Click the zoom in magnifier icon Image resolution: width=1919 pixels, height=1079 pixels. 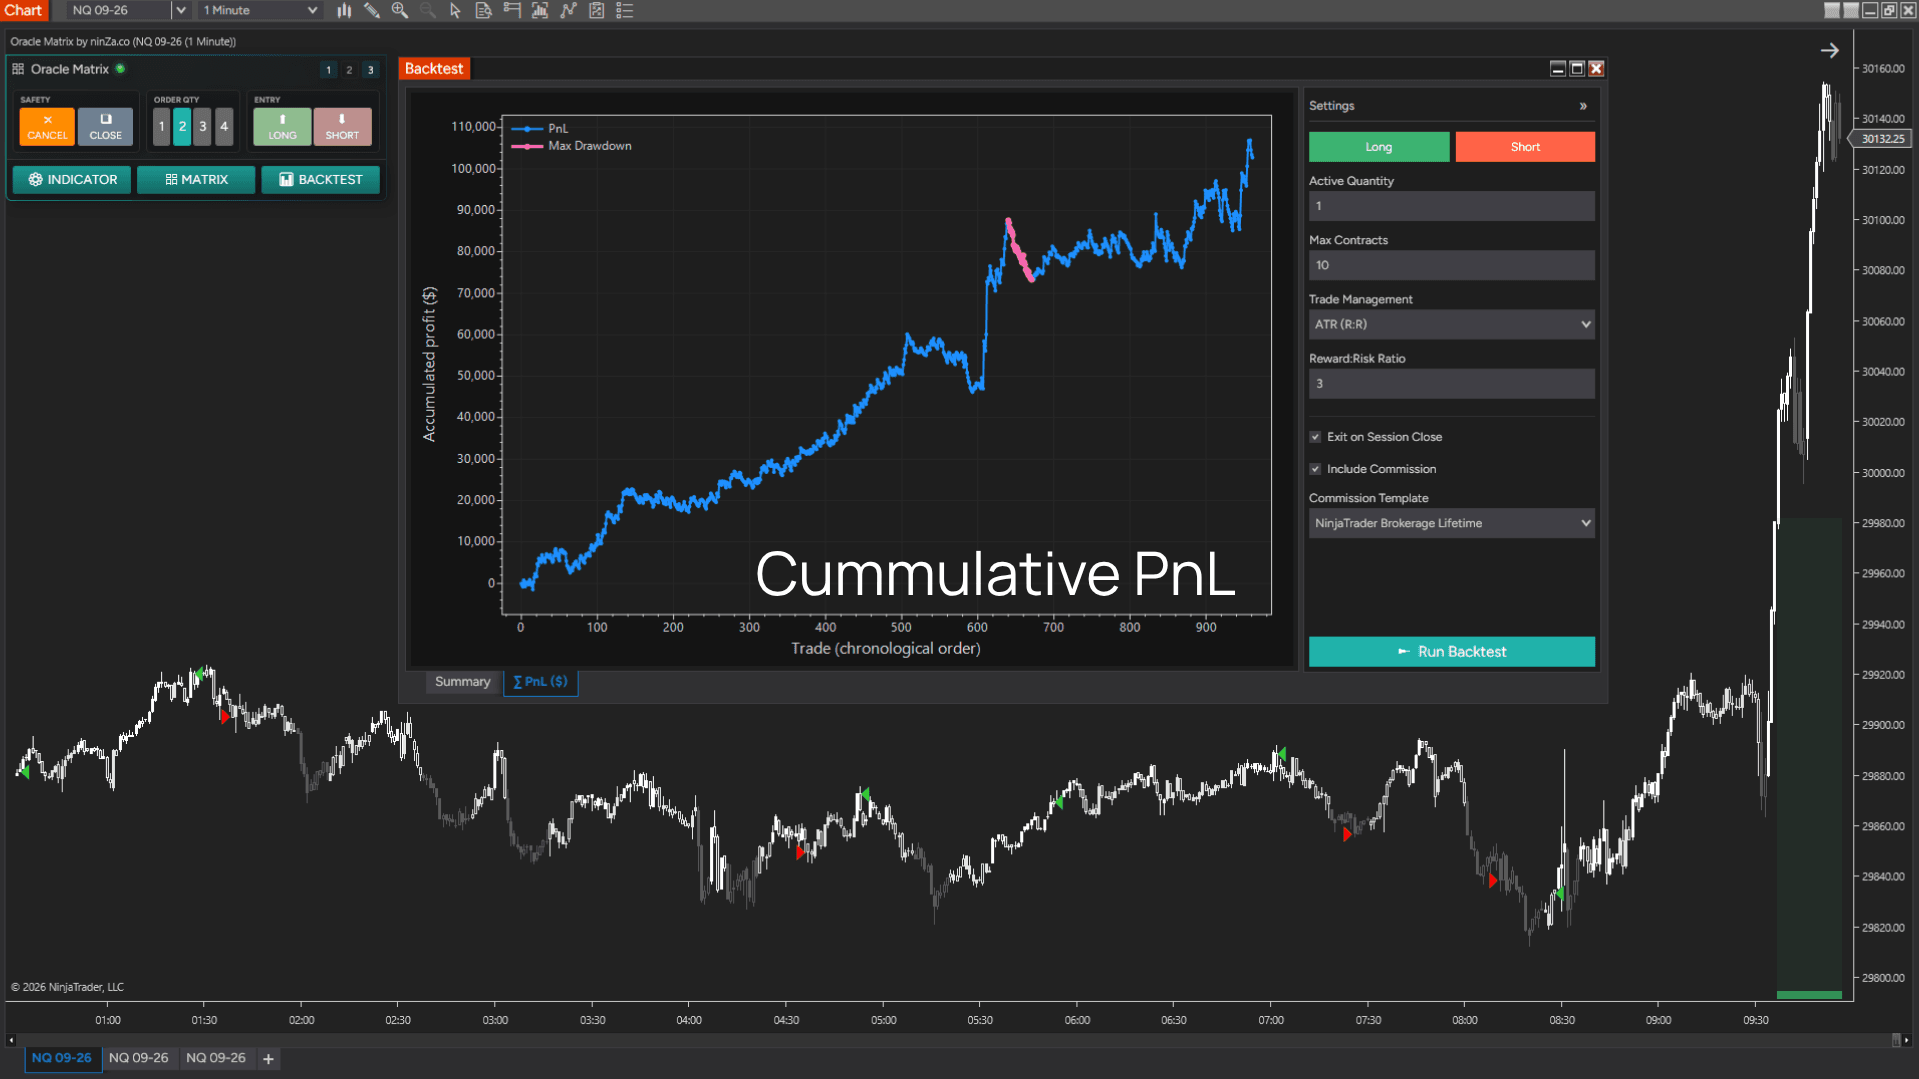click(400, 10)
